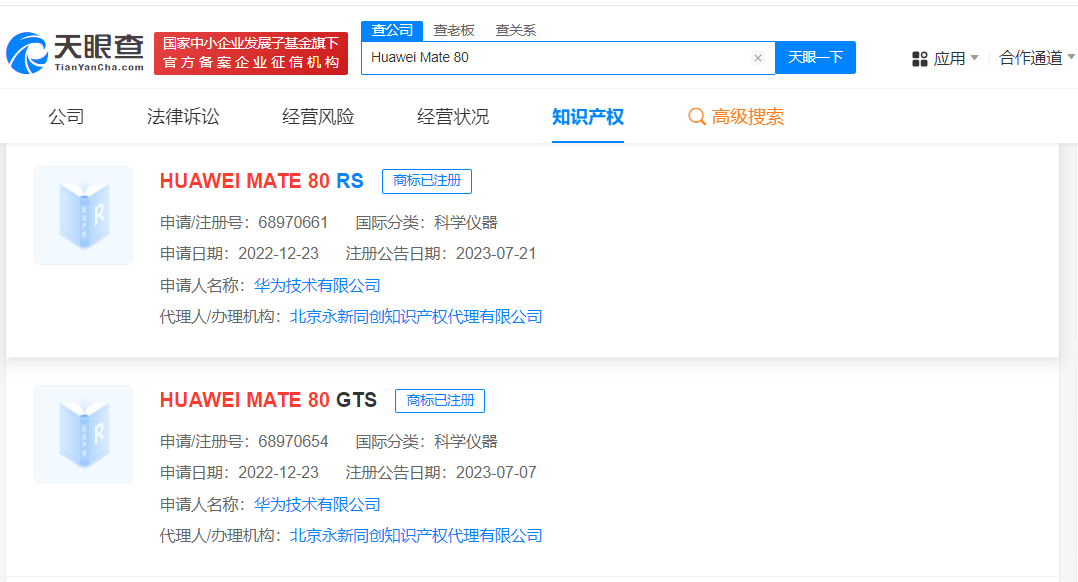Select the 查公司 search tab
This screenshot has height=582, width=1078.
coord(392,30)
